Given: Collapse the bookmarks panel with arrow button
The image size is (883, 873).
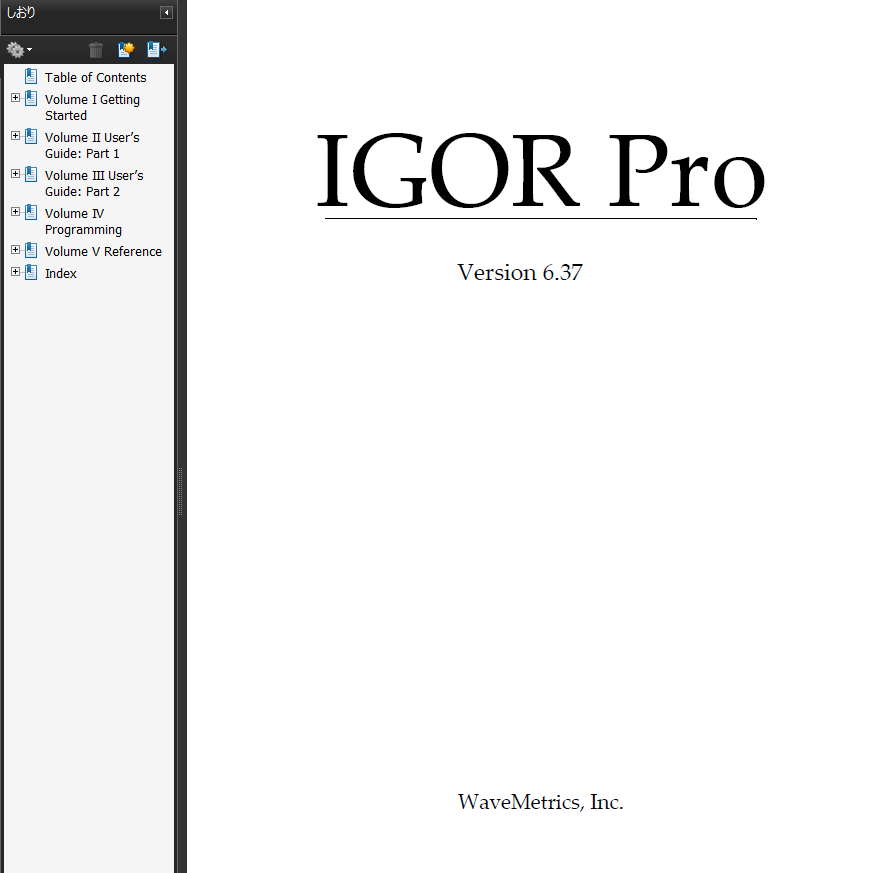Looking at the screenshot, I should click(166, 13).
